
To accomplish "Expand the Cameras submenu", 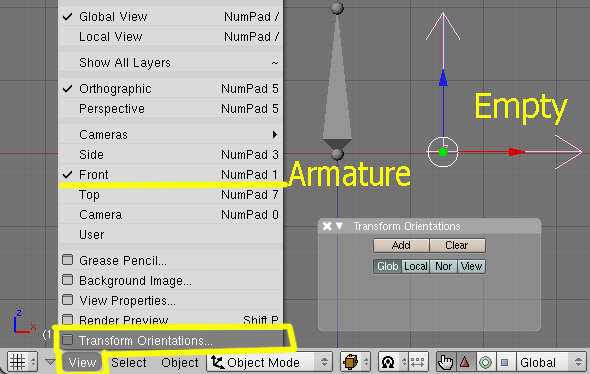I will coord(170,135).
